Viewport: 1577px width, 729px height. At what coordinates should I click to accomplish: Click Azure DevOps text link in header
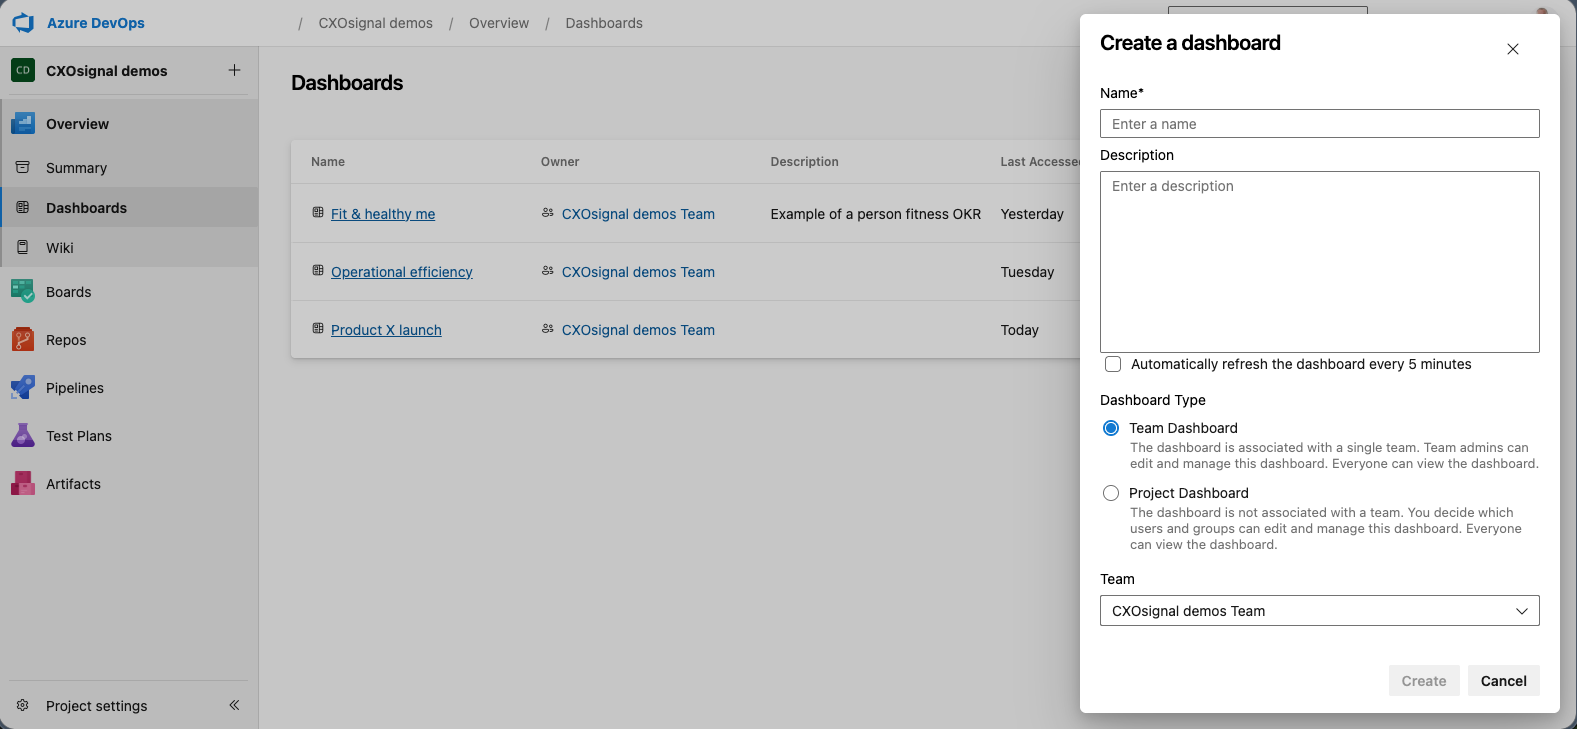click(96, 23)
